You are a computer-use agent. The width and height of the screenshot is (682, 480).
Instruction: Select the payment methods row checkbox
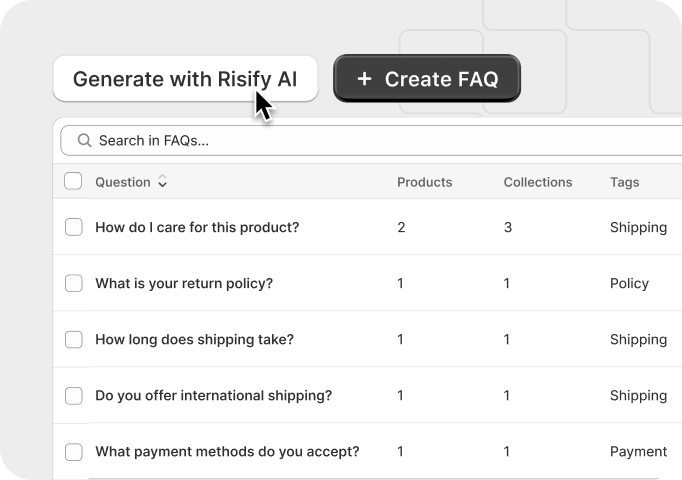coord(73,451)
